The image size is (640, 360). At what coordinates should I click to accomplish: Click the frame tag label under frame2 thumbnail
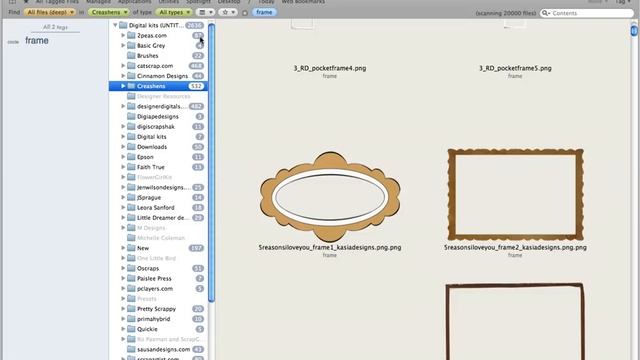[x=515, y=255]
